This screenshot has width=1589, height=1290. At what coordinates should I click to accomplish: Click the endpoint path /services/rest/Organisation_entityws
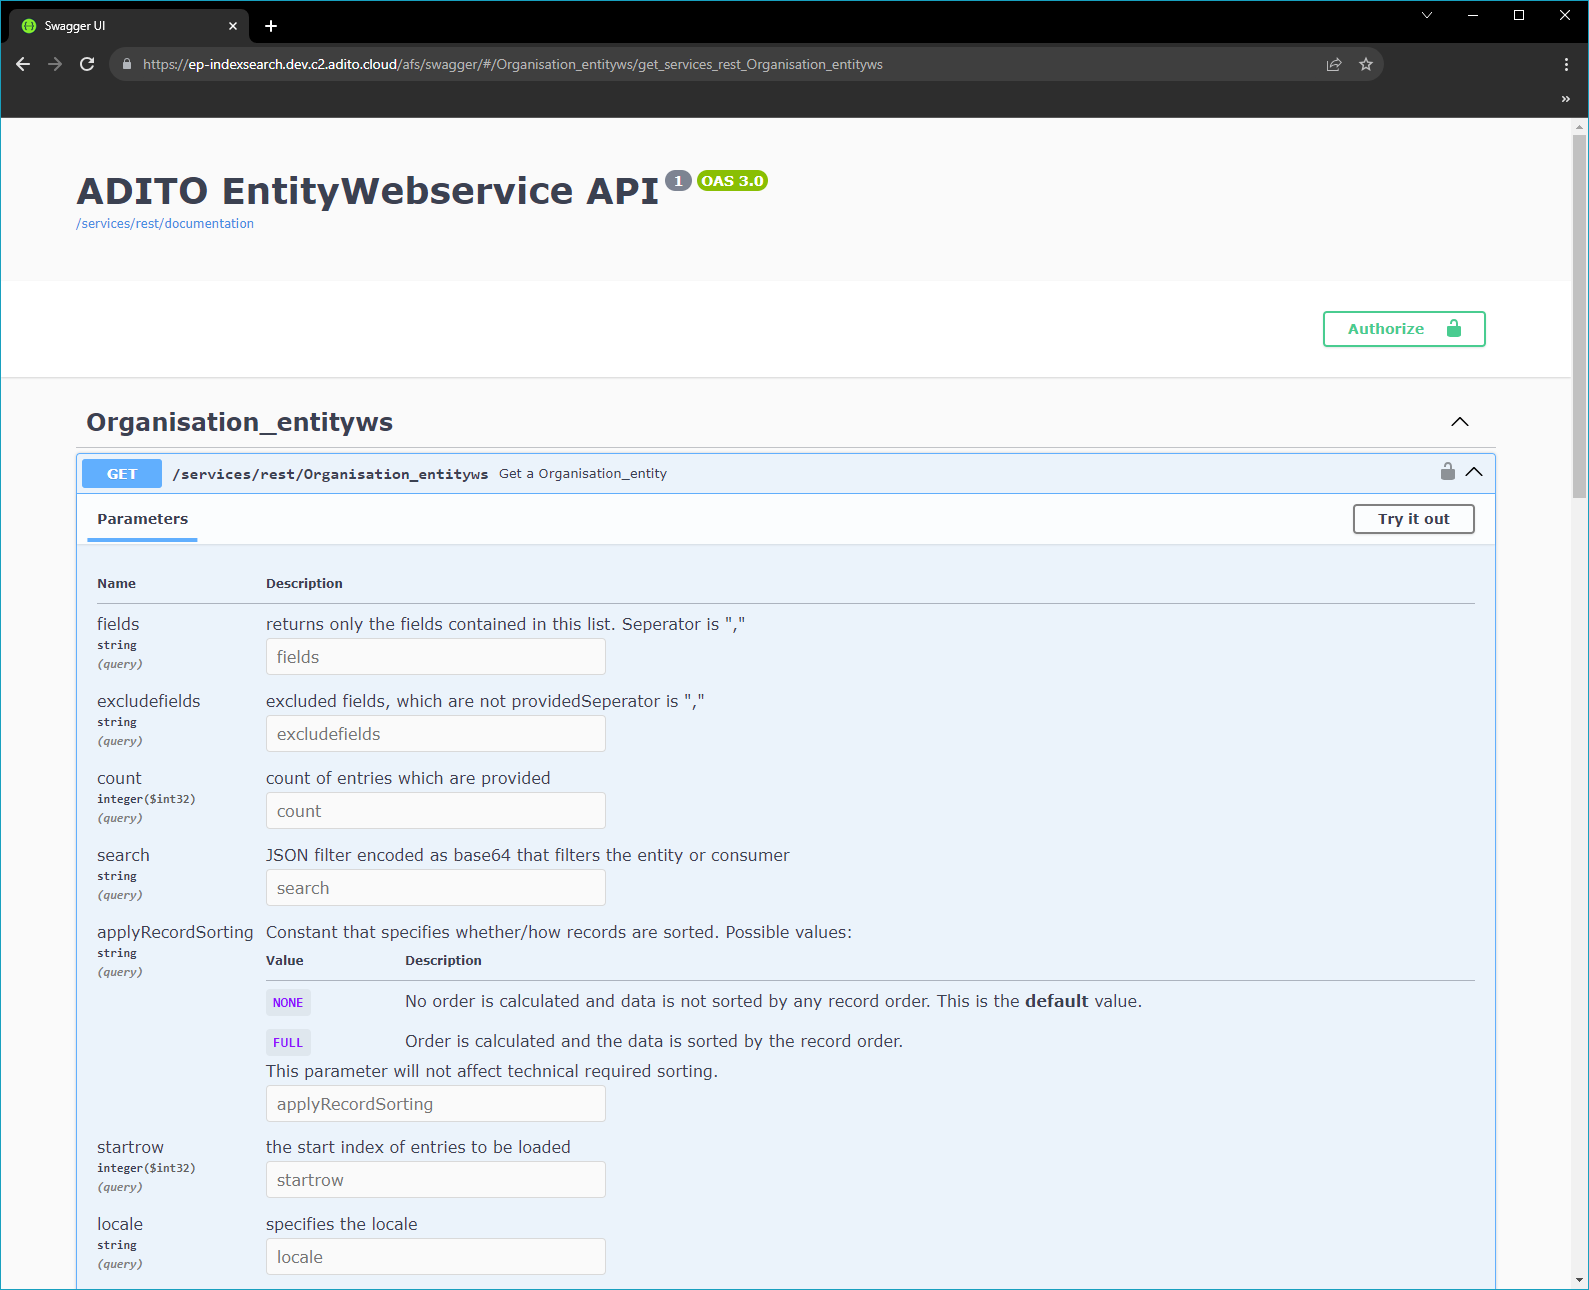330,474
